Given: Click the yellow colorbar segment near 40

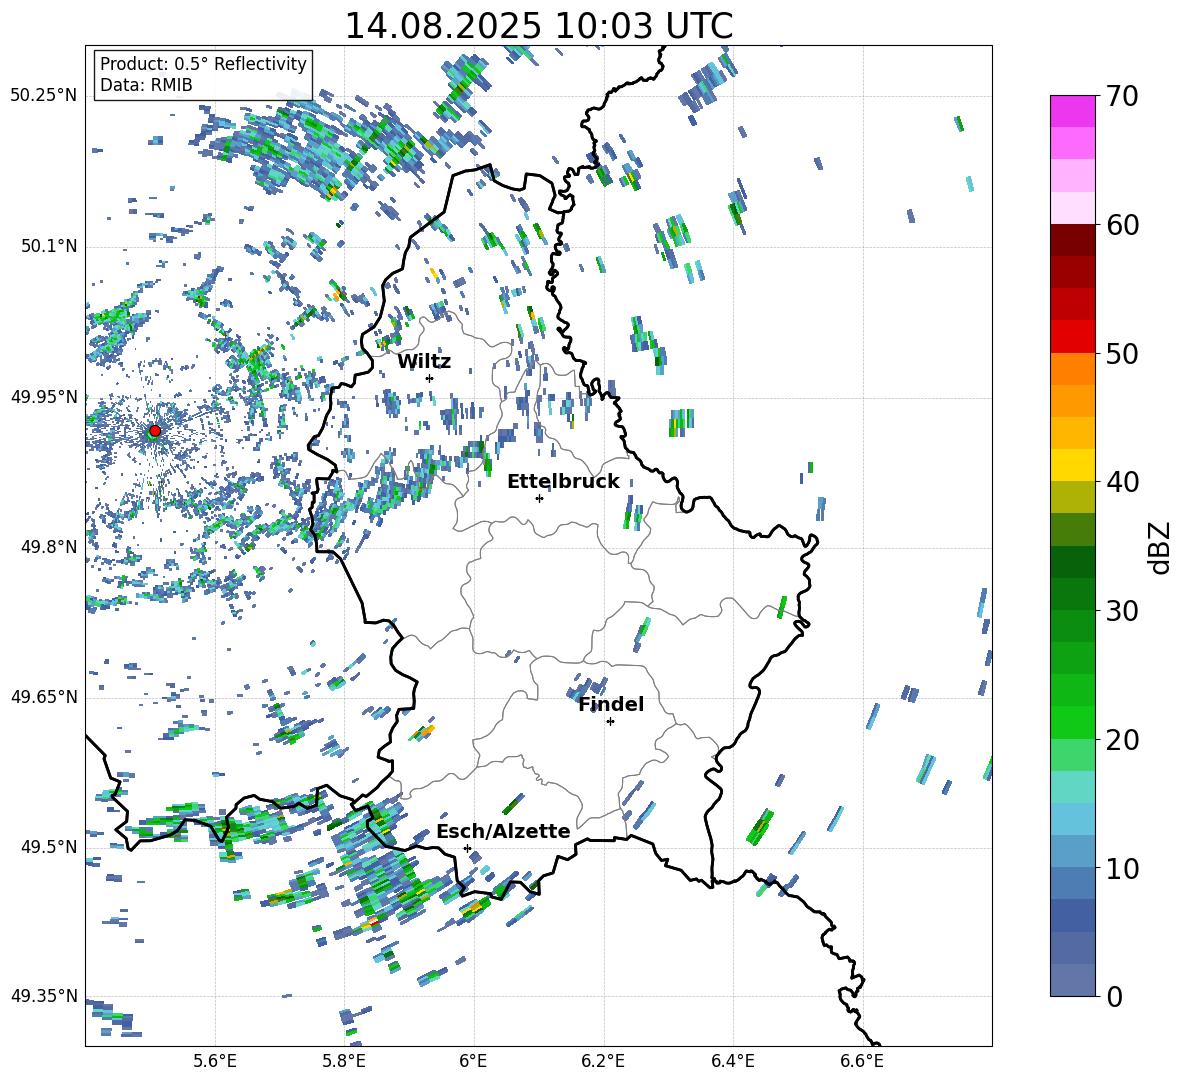Looking at the screenshot, I should (1072, 465).
